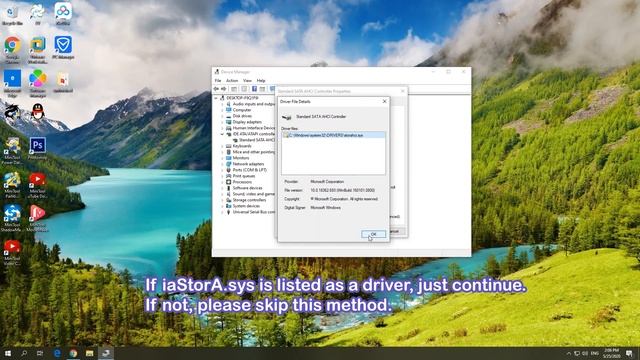This screenshot has height=360, width=640.
Task: Select Standard SATA AHCI tree item
Action: 257,140
